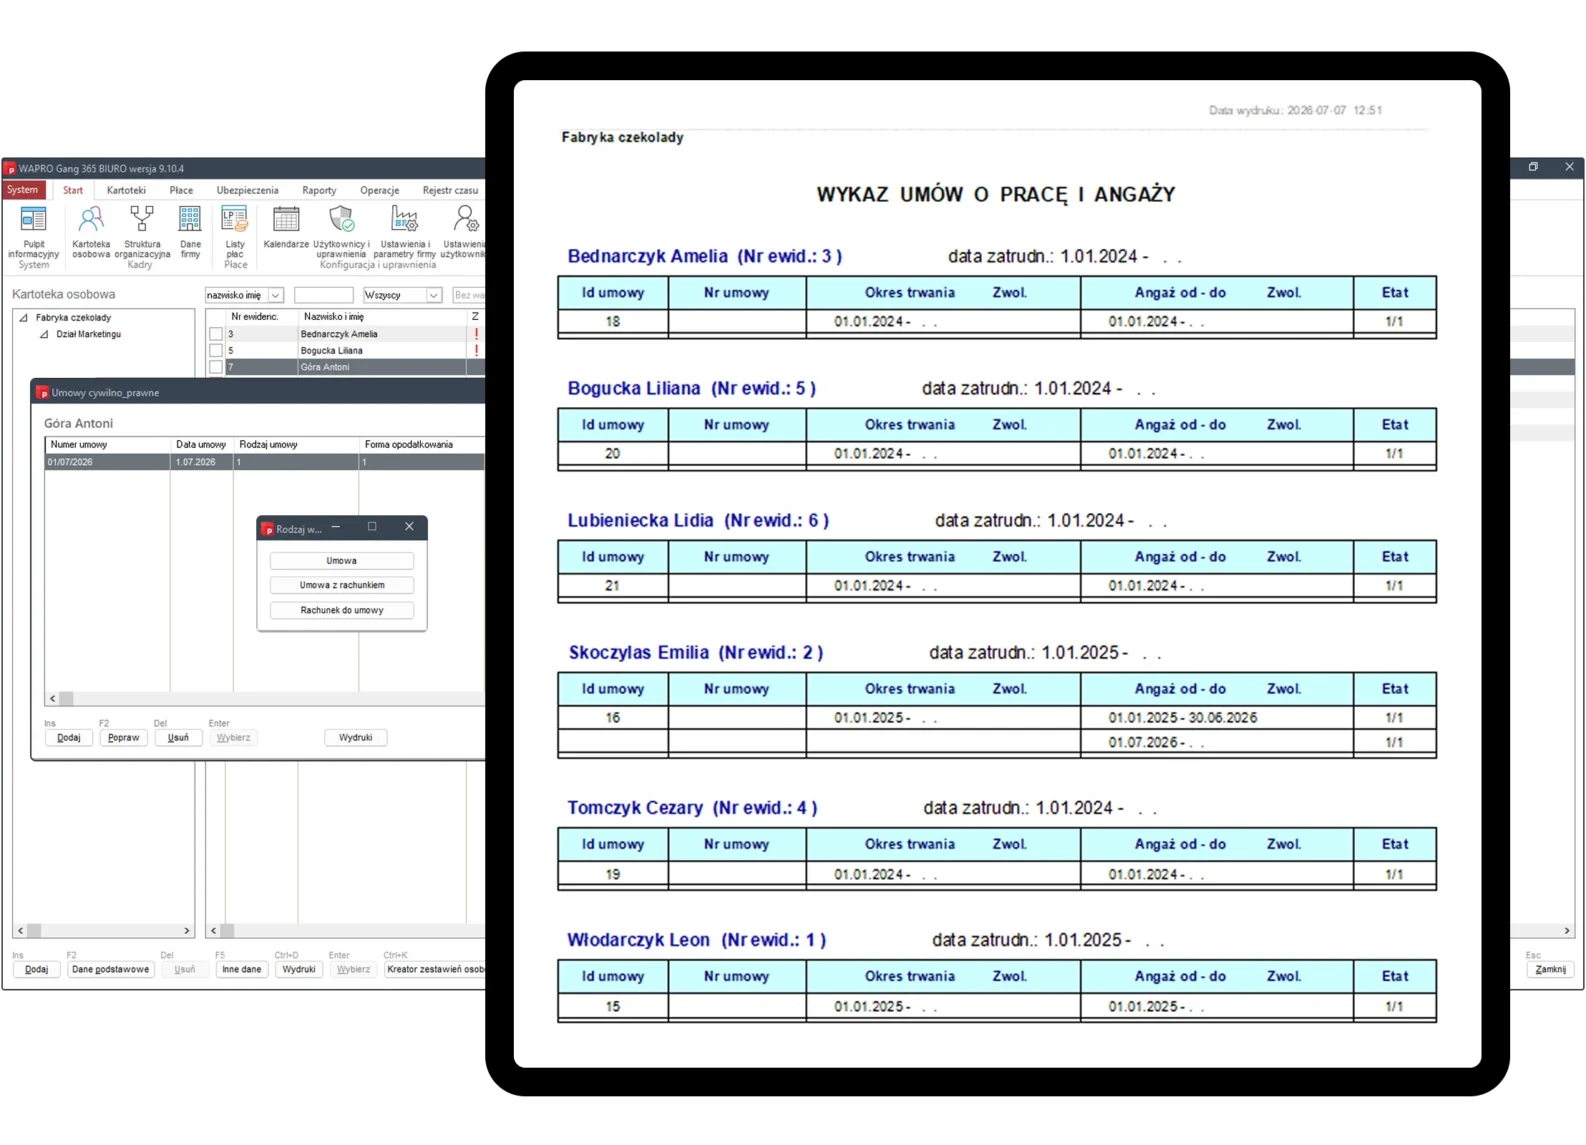Click the Rodzaj dialog logo icon
Screen dimensions: 1586x1145
point(267,529)
